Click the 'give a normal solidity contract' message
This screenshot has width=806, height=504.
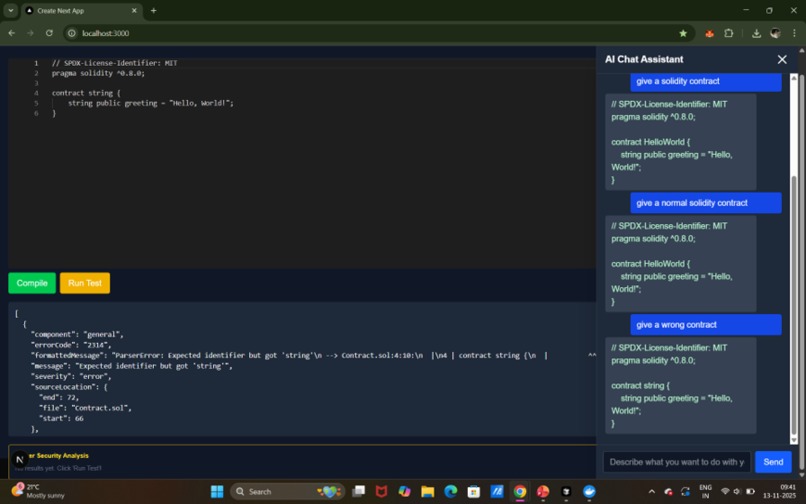pos(706,203)
